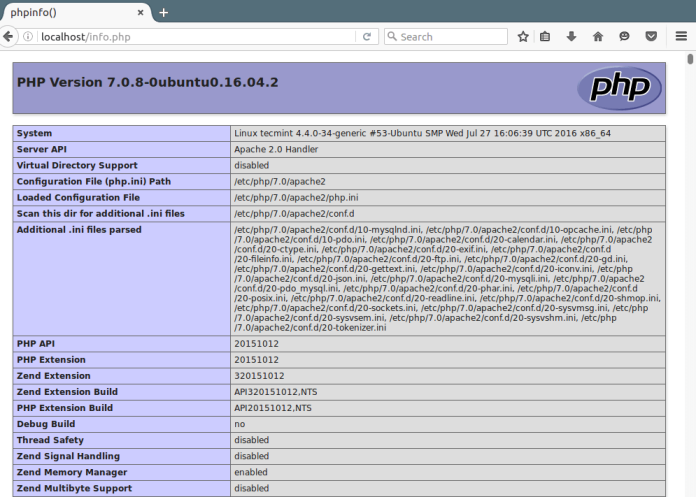Click the parsed .ini files list text
This screenshot has height=497, width=696.
[x=447, y=279]
